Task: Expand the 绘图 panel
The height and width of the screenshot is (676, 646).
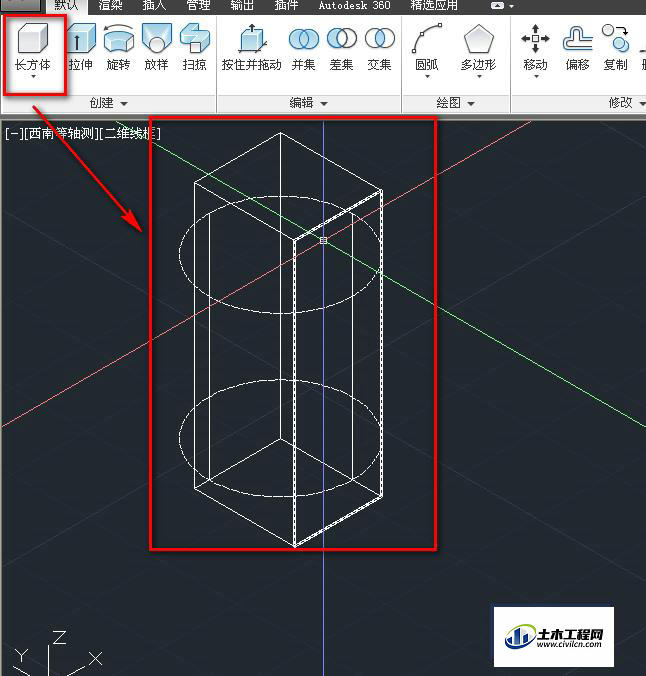Action: coord(455,103)
